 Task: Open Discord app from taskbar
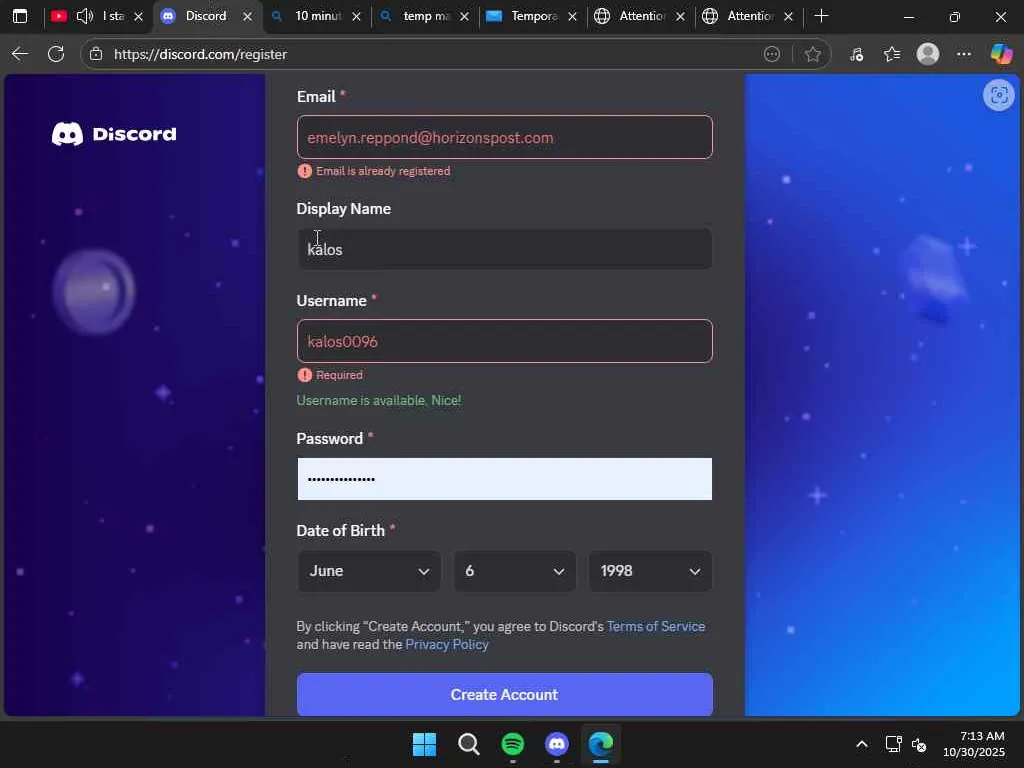(556, 744)
